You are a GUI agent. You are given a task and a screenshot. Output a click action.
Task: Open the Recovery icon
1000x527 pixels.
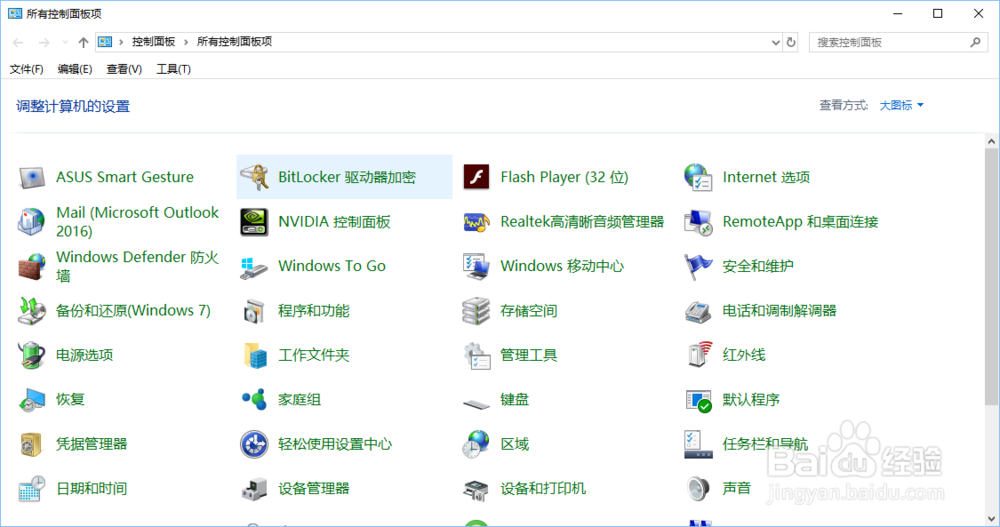[x=31, y=400]
